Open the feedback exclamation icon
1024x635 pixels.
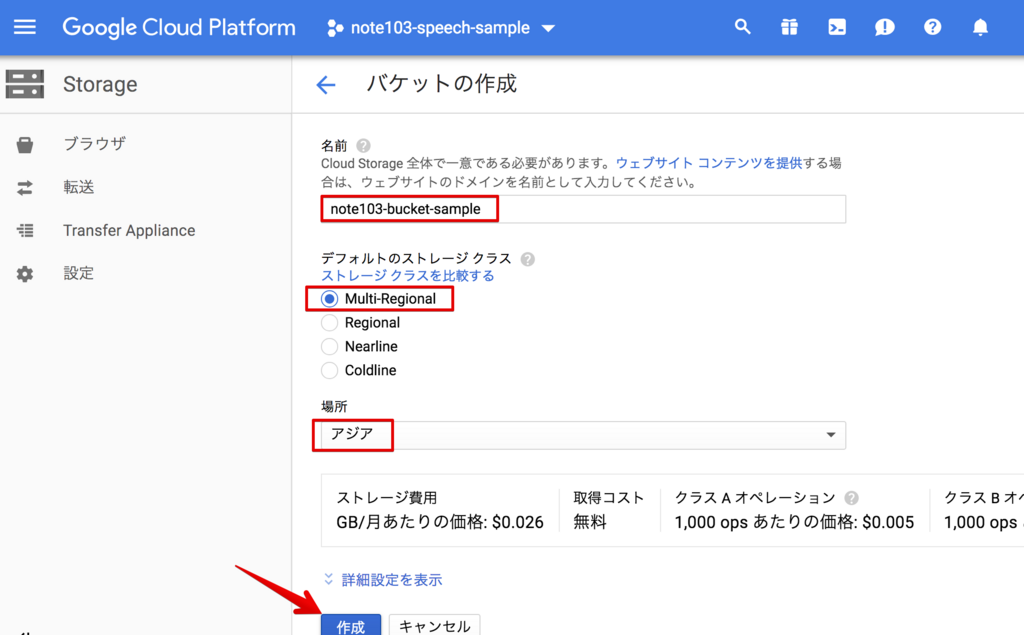pos(885,27)
